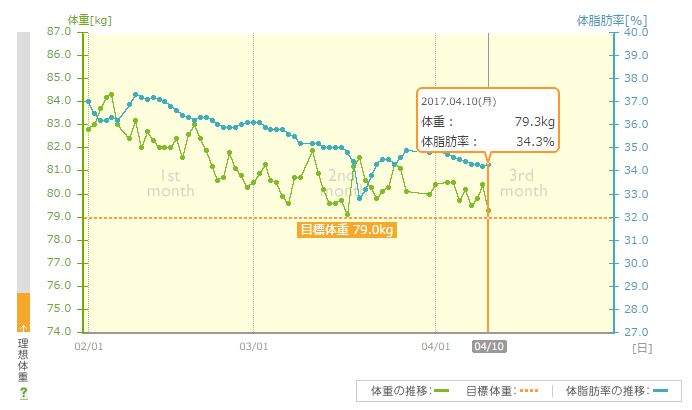692x410 pixels.
Task: Click the 2017.04.10 tooltip box
Action: (x=487, y=120)
